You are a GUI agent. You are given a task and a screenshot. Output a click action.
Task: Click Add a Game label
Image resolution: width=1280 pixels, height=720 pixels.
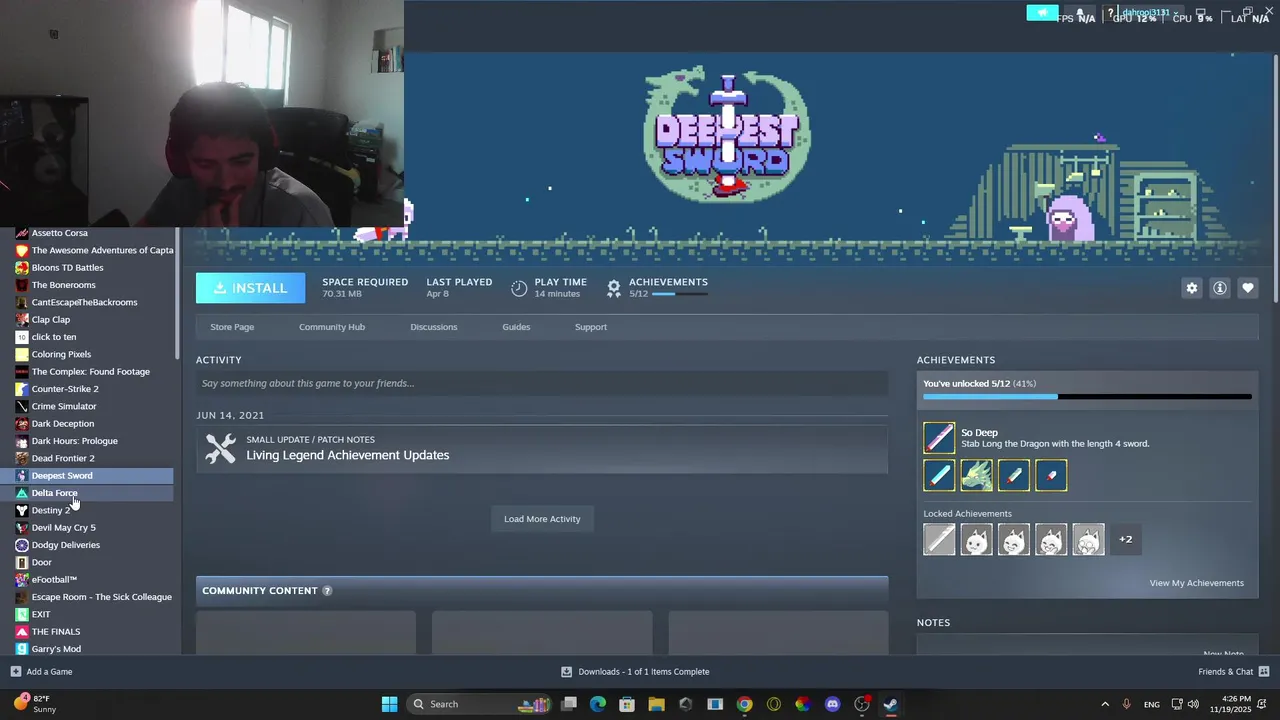pos(49,672)
